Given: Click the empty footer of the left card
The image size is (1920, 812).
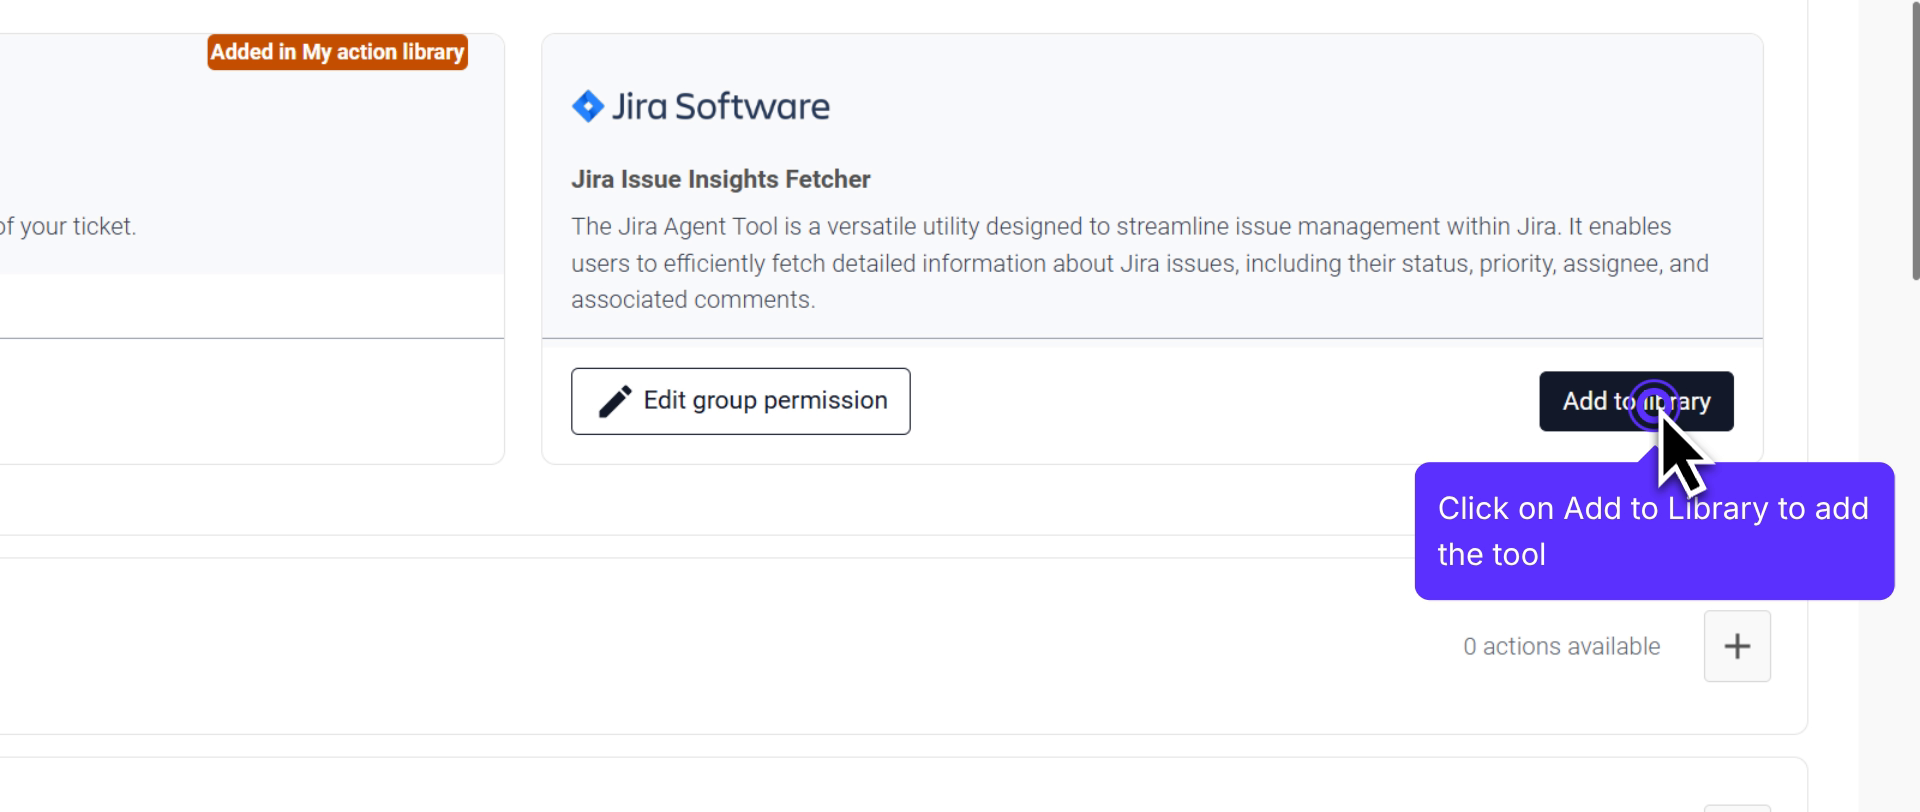Looking at the screenshot, I should coord(250,401).
